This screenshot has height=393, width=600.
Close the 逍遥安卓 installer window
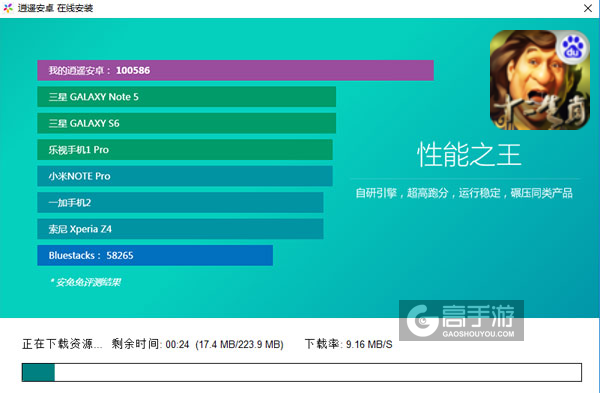(x=588, y=8)
